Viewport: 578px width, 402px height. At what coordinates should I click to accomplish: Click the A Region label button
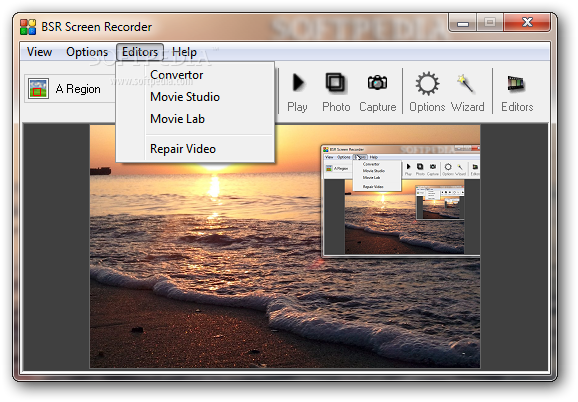click(x=78, y=89)
